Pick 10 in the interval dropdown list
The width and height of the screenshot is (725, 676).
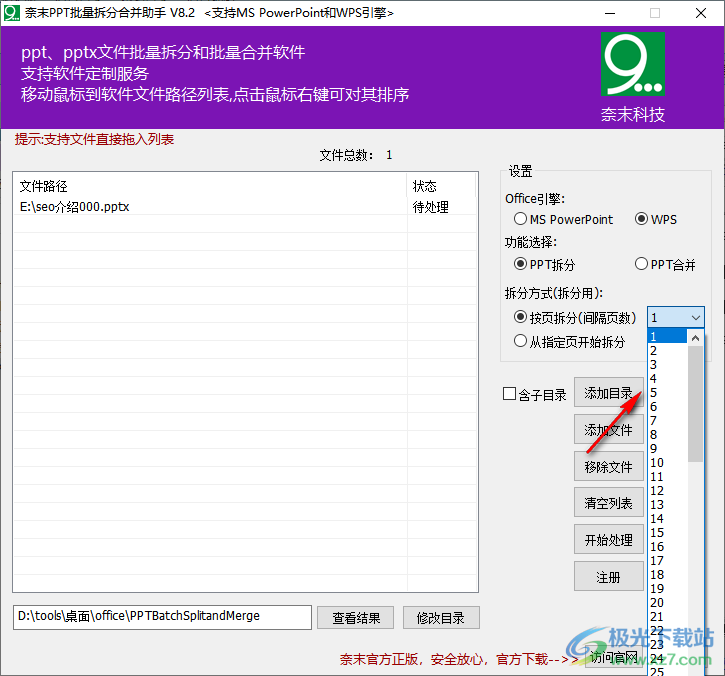(667, 463)
